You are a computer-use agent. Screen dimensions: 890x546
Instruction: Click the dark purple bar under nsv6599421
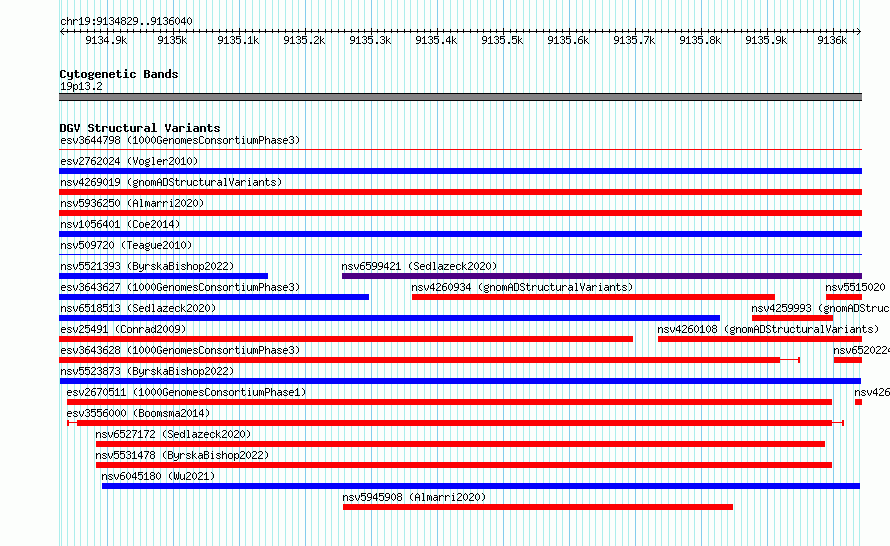(x=602, y=276)
